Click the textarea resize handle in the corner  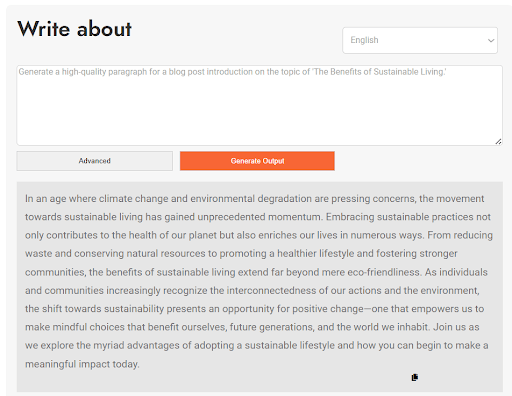coord(498,142)
